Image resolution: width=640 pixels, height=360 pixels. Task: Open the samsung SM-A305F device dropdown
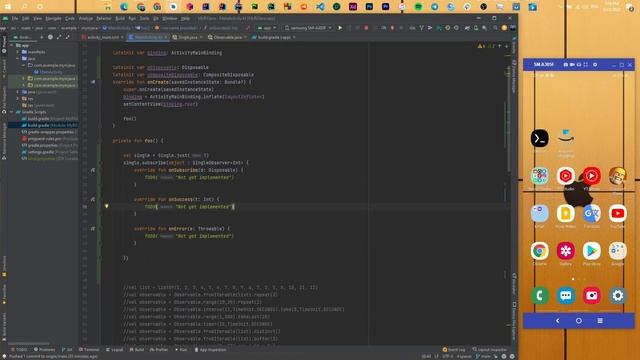point(308,28)
